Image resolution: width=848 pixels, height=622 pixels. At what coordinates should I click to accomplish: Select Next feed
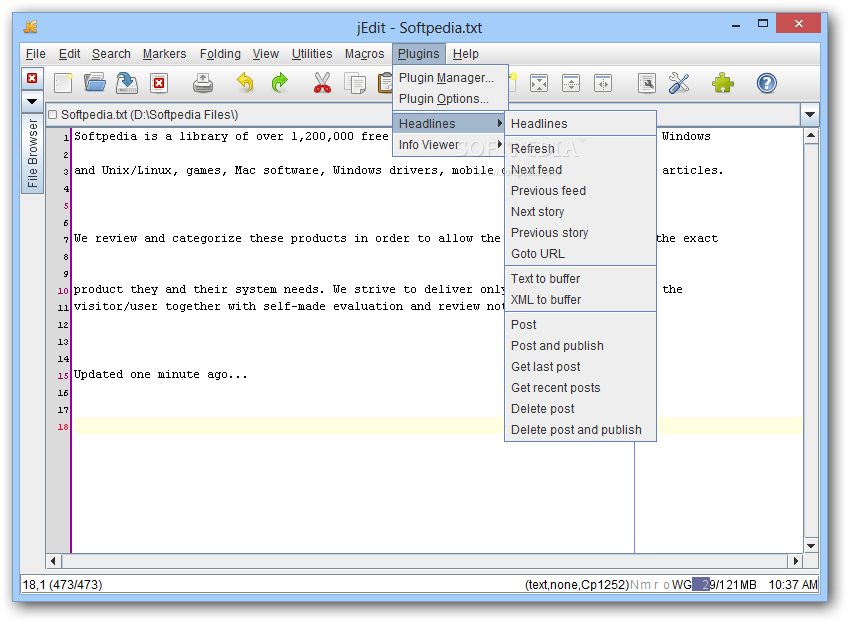point(580,170)
